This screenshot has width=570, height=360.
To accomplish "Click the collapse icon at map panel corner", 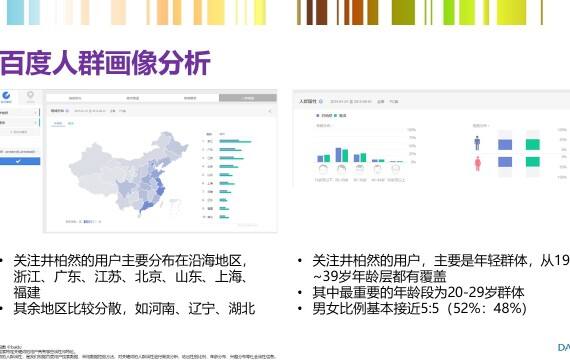I will tap(270, 111).
